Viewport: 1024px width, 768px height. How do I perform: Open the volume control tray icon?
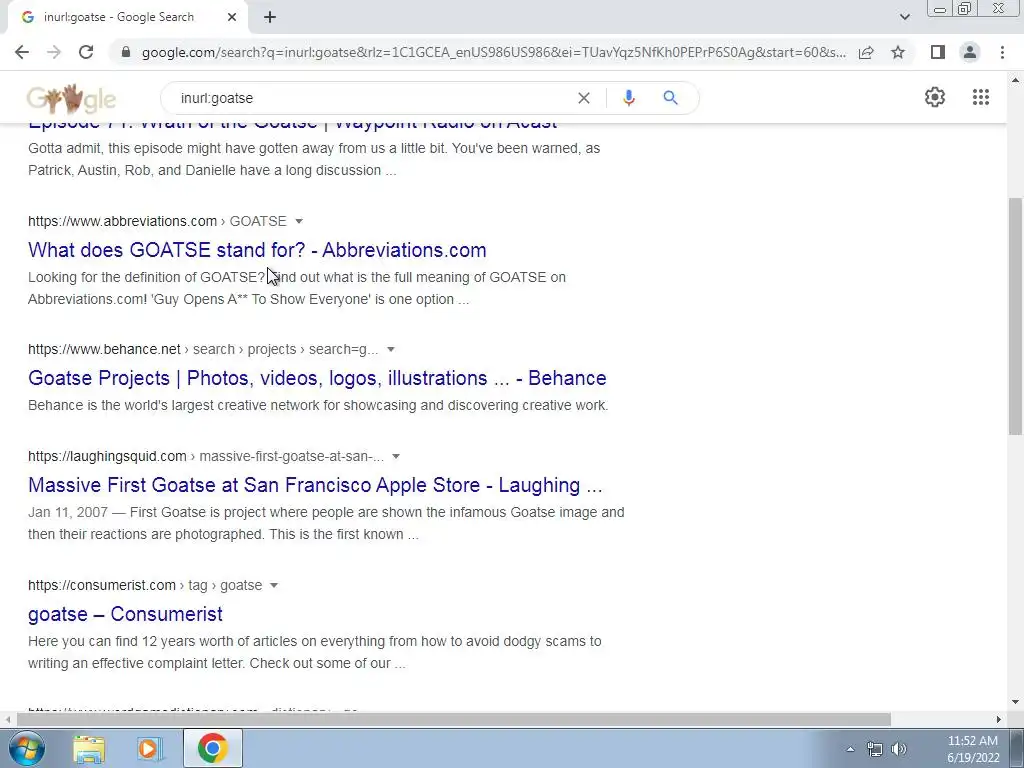pos(899,749)
